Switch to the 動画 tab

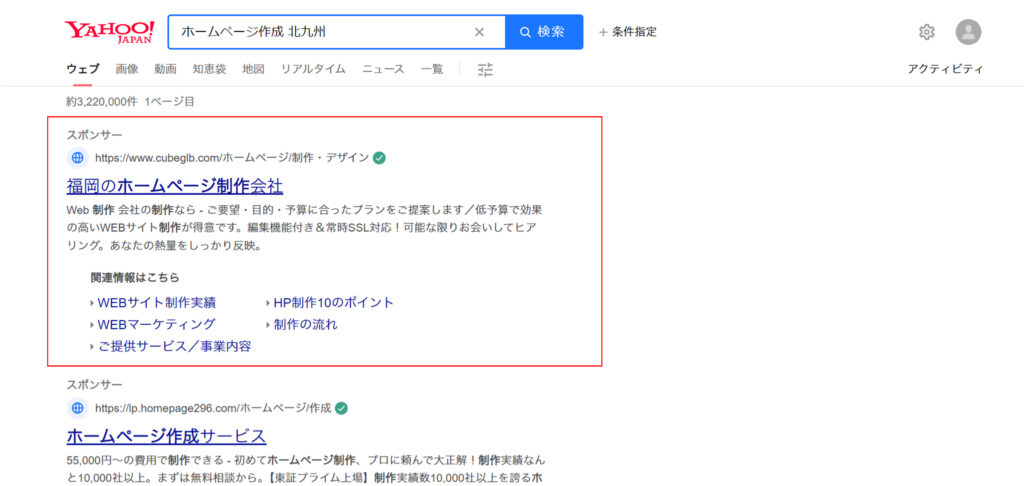165,69
